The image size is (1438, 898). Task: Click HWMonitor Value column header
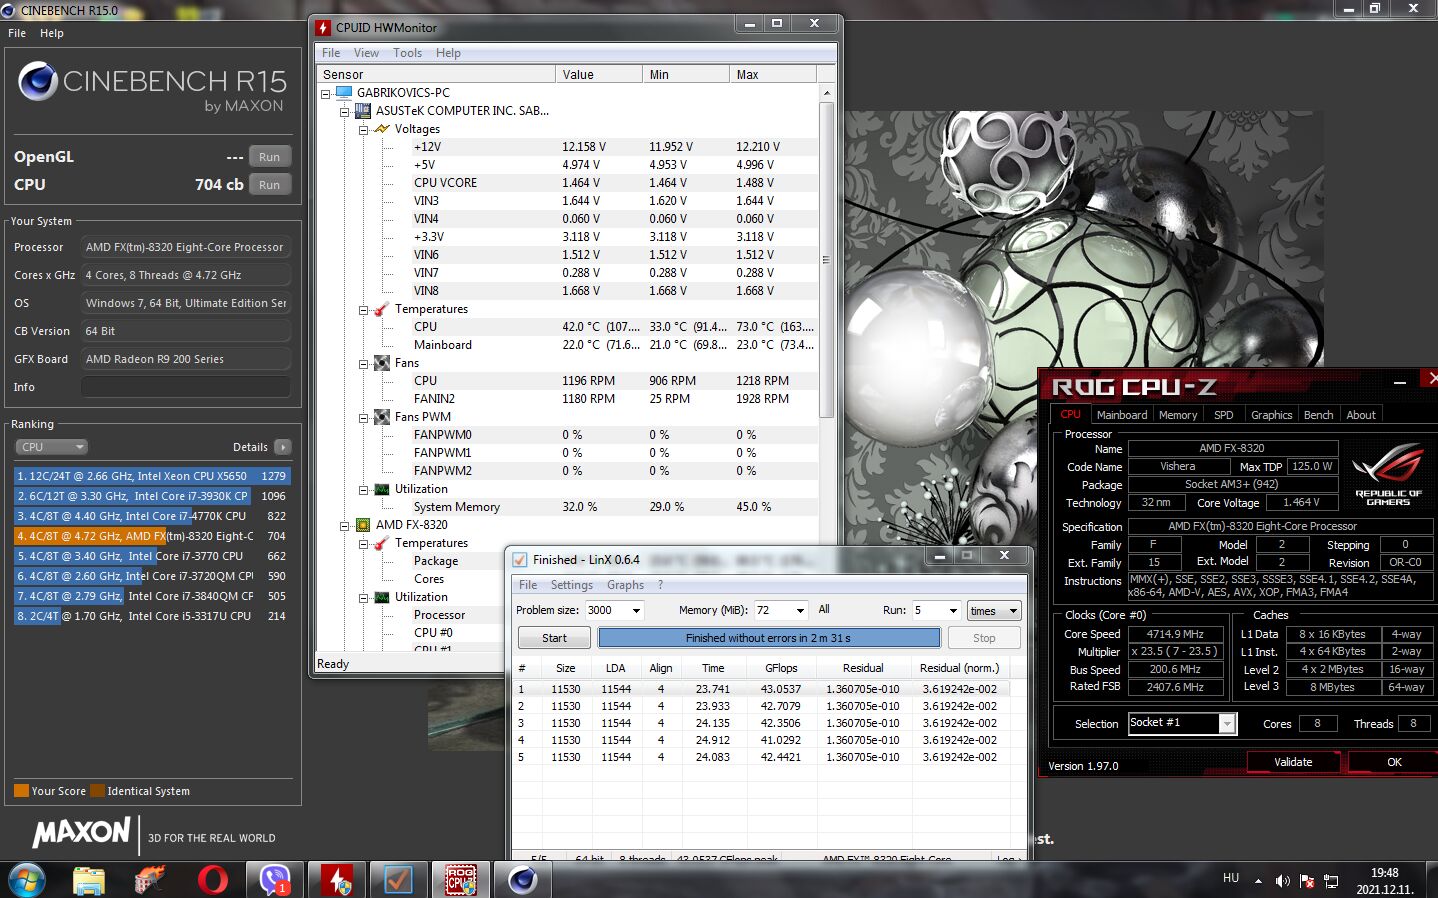pos(598,74)
